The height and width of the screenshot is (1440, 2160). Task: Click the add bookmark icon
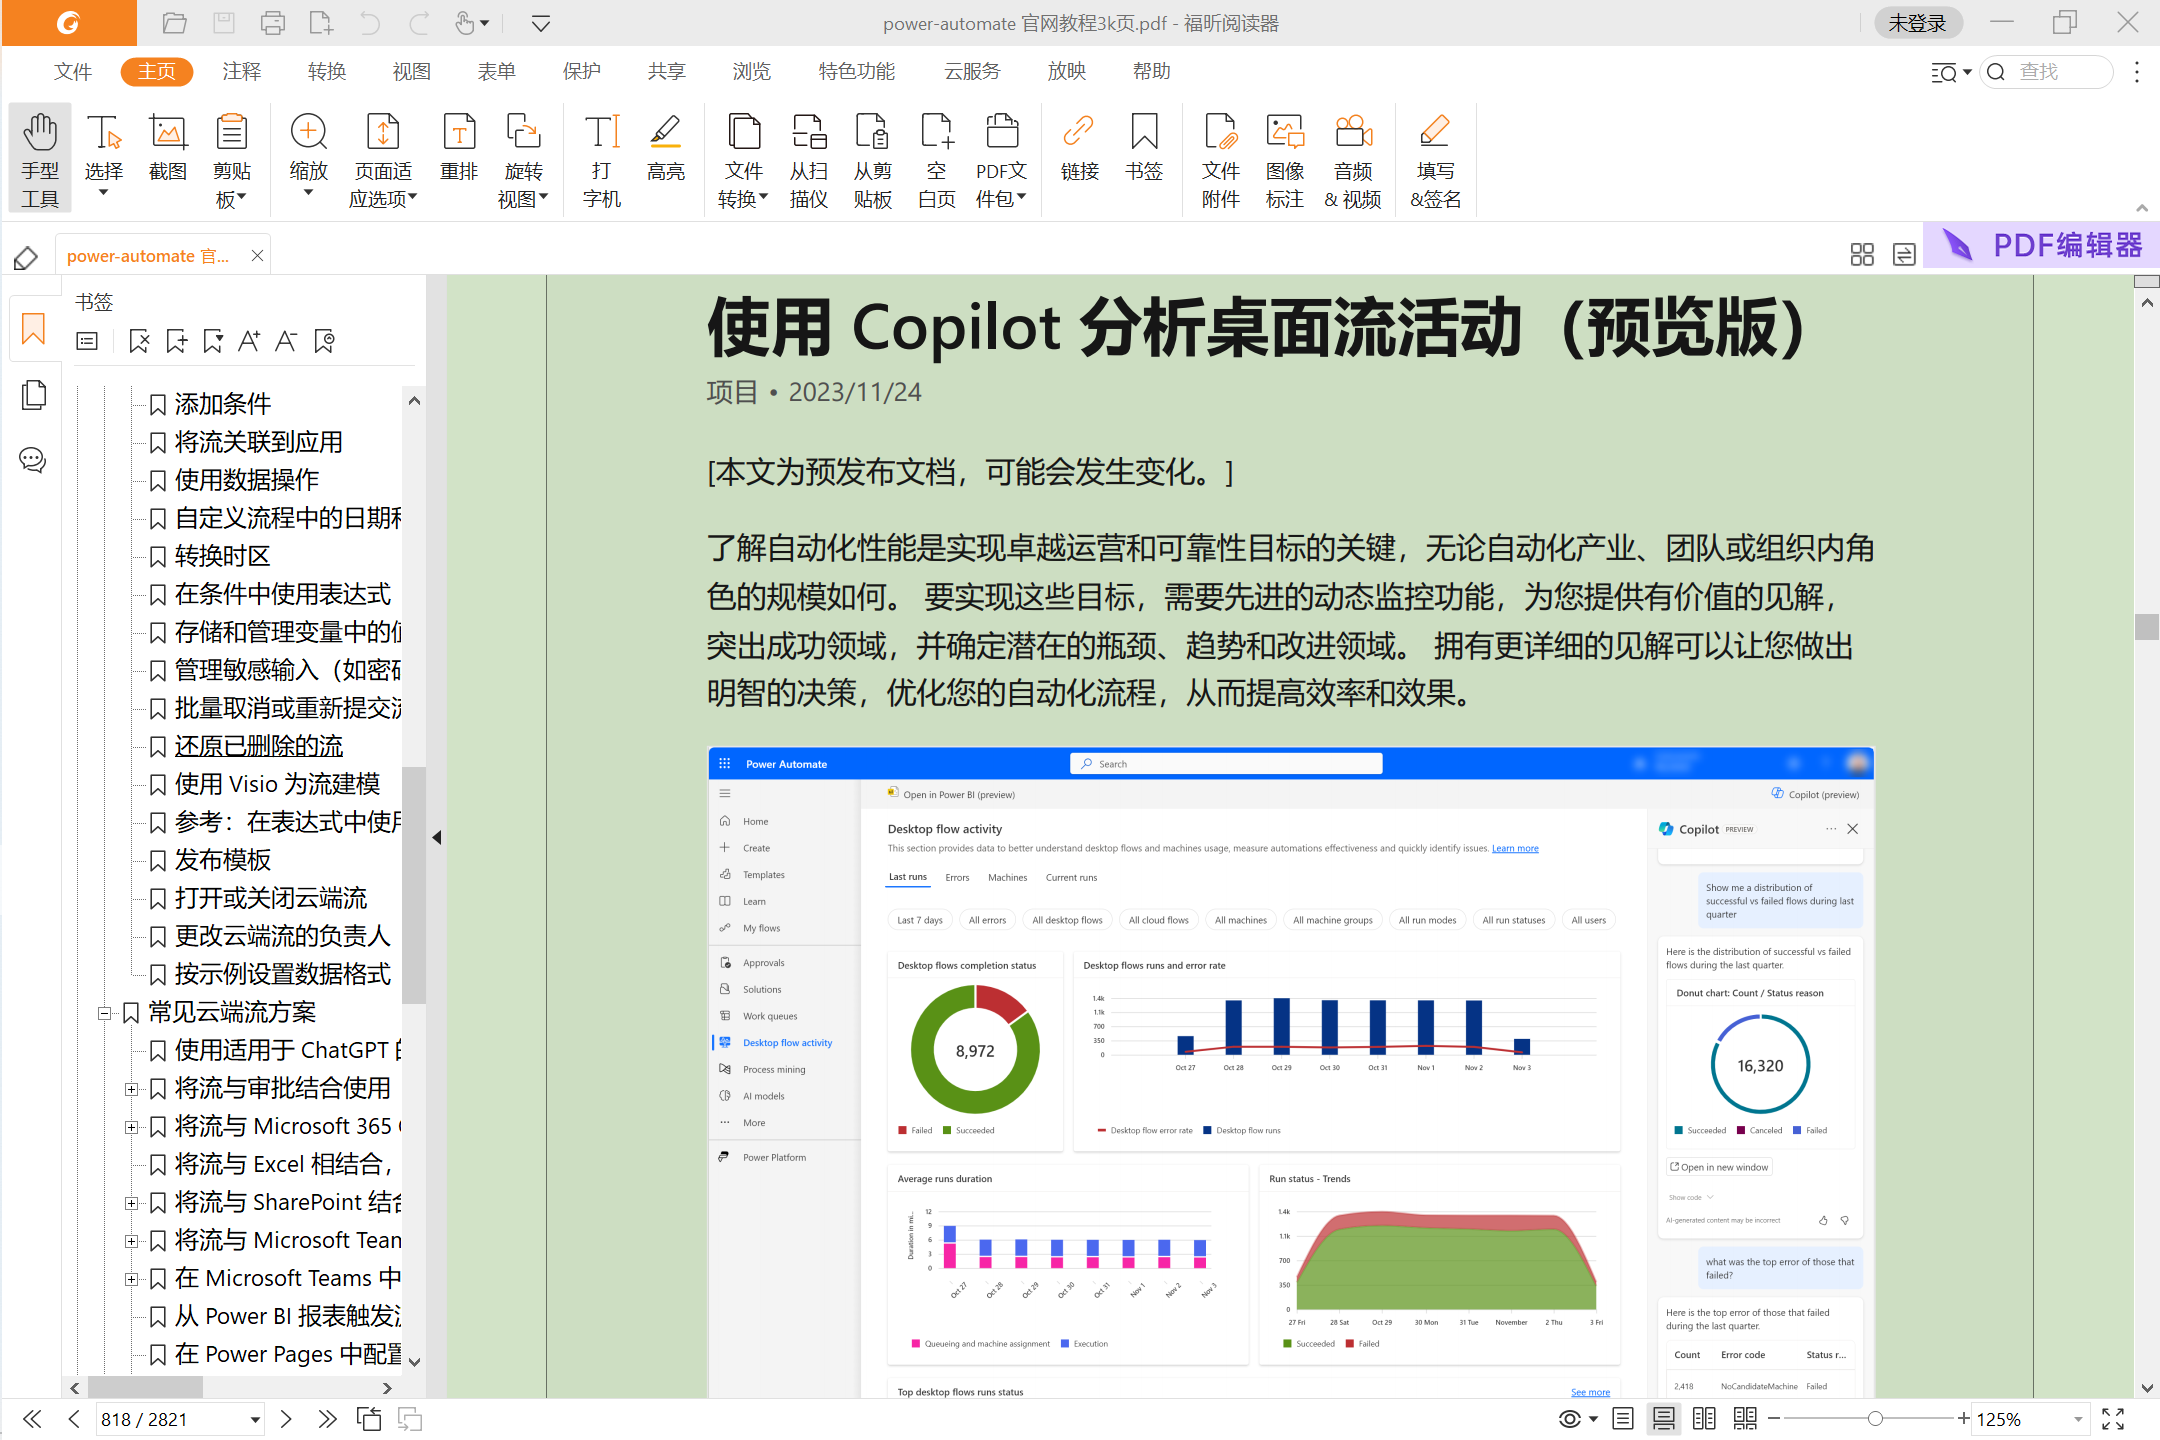tap(176, 342)
